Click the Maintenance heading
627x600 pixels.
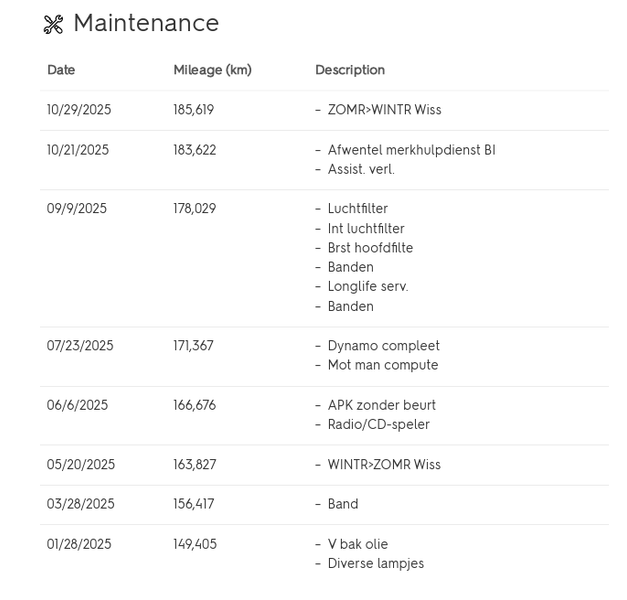pyautogui.click(x=145, y=23)
